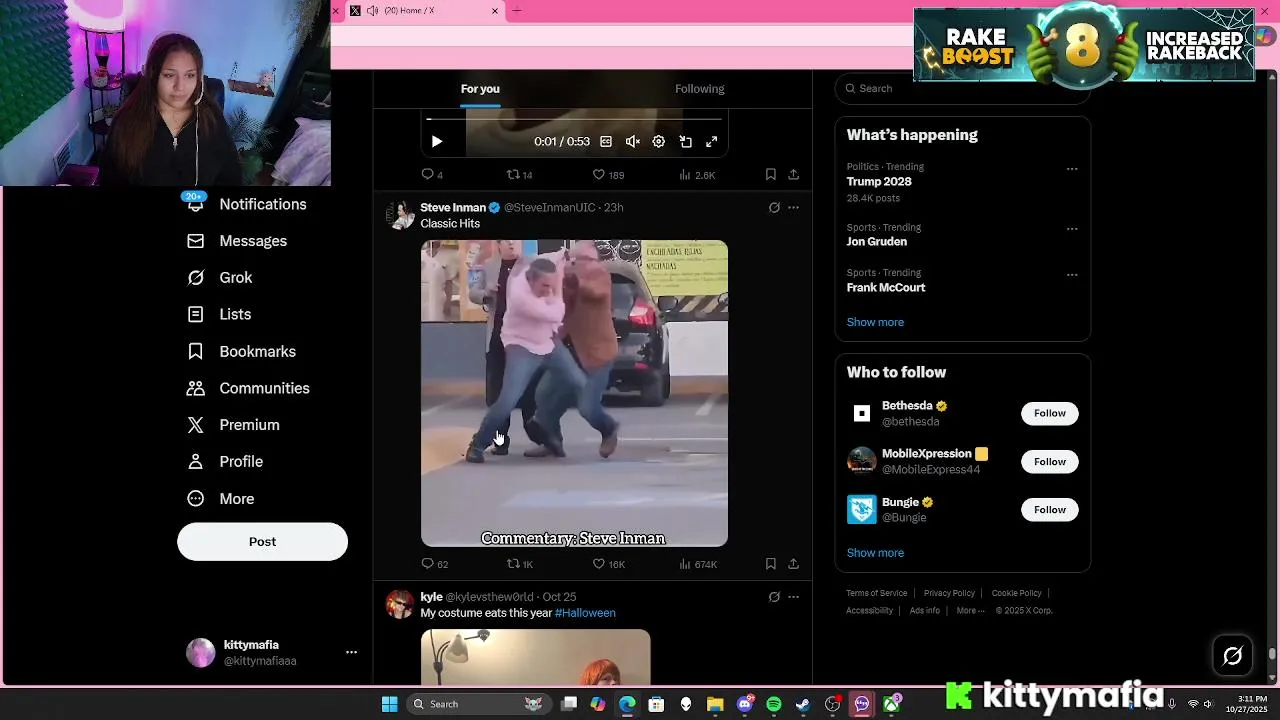Viewport: 1280px width, 720px height.
Task: Open Steve Inman's profile avatar
Action: 401,215
